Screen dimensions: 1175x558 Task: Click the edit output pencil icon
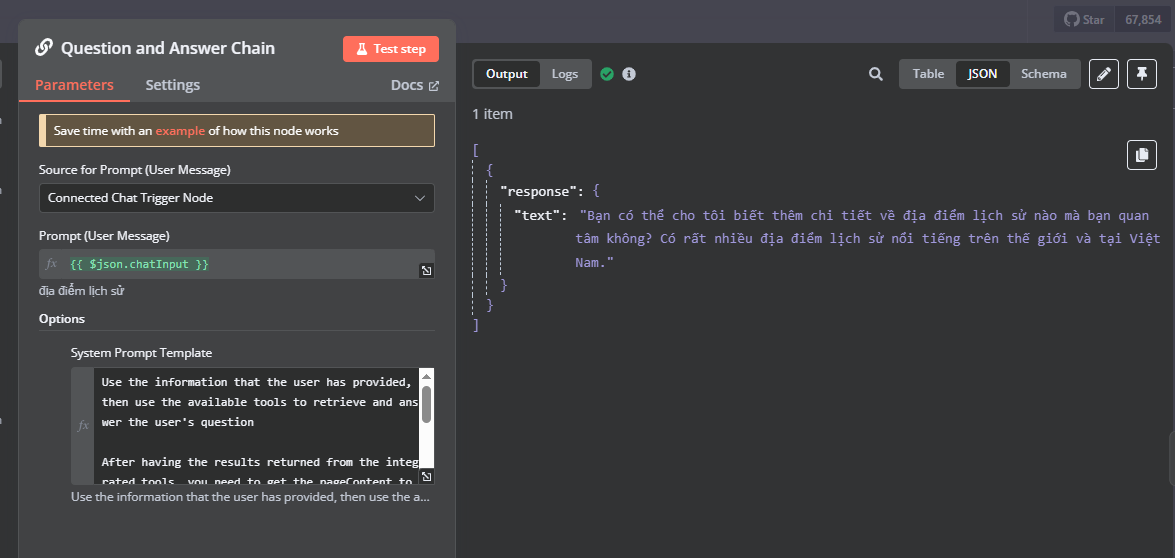coord(1104,74)
